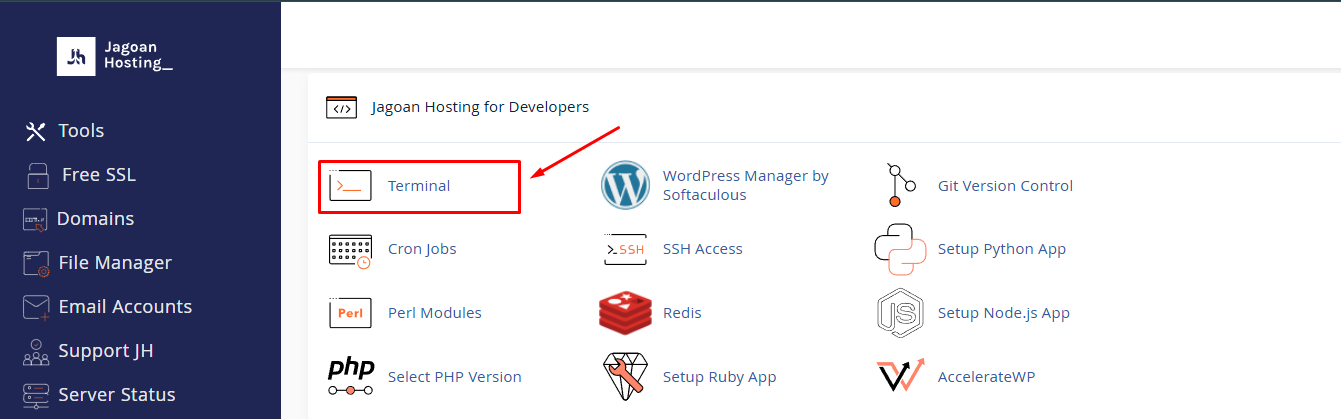Click the Ruby gem icon
1341x419 pixels.
(x=625, y=377)
